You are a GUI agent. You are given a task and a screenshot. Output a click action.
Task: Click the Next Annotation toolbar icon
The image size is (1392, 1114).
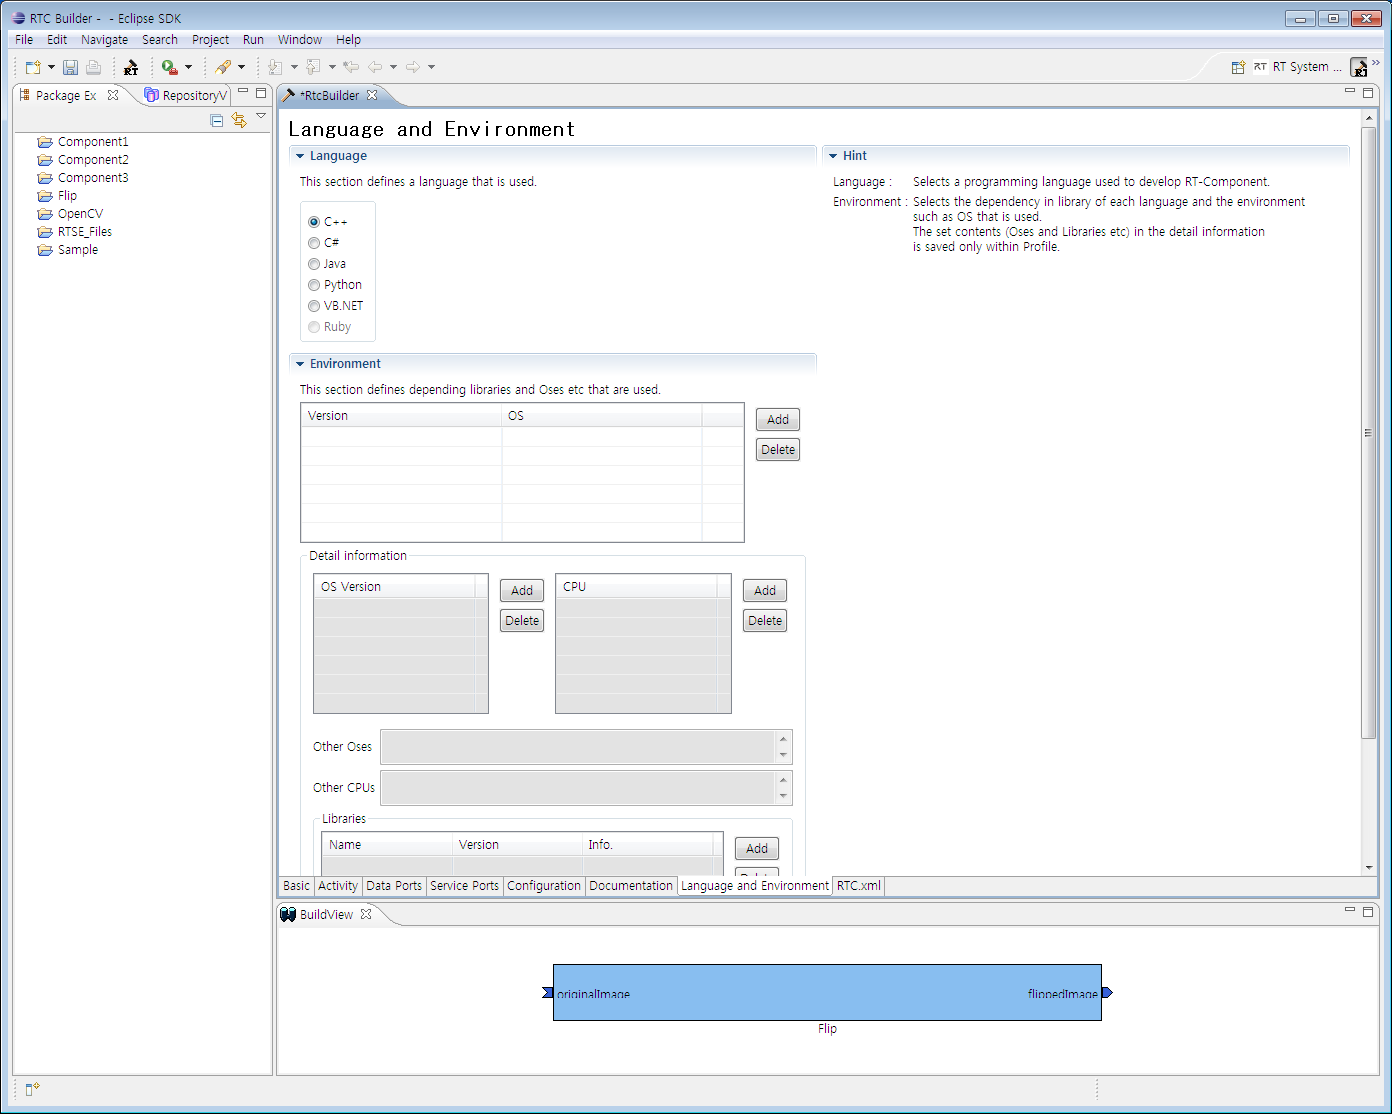(276, 67)
